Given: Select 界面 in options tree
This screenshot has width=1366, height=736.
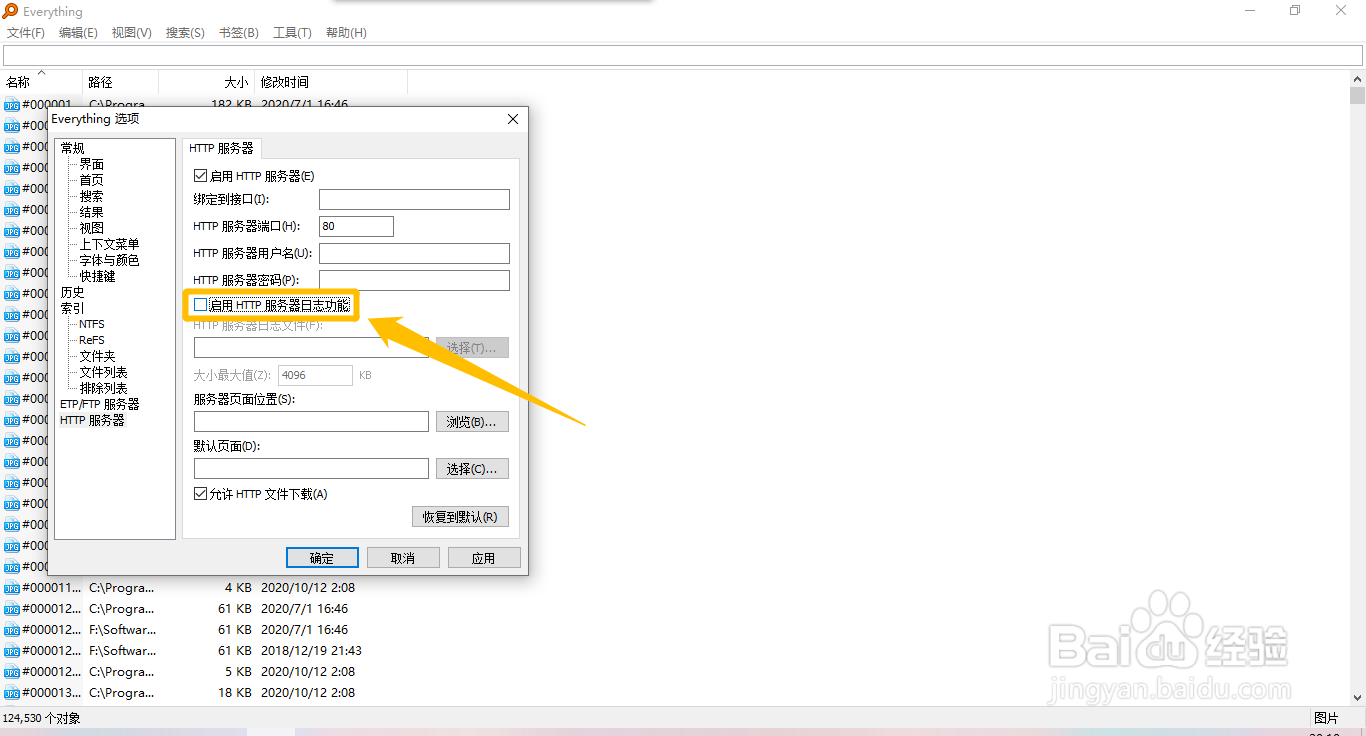Looking at the screenshot, I should click(91, 164).
